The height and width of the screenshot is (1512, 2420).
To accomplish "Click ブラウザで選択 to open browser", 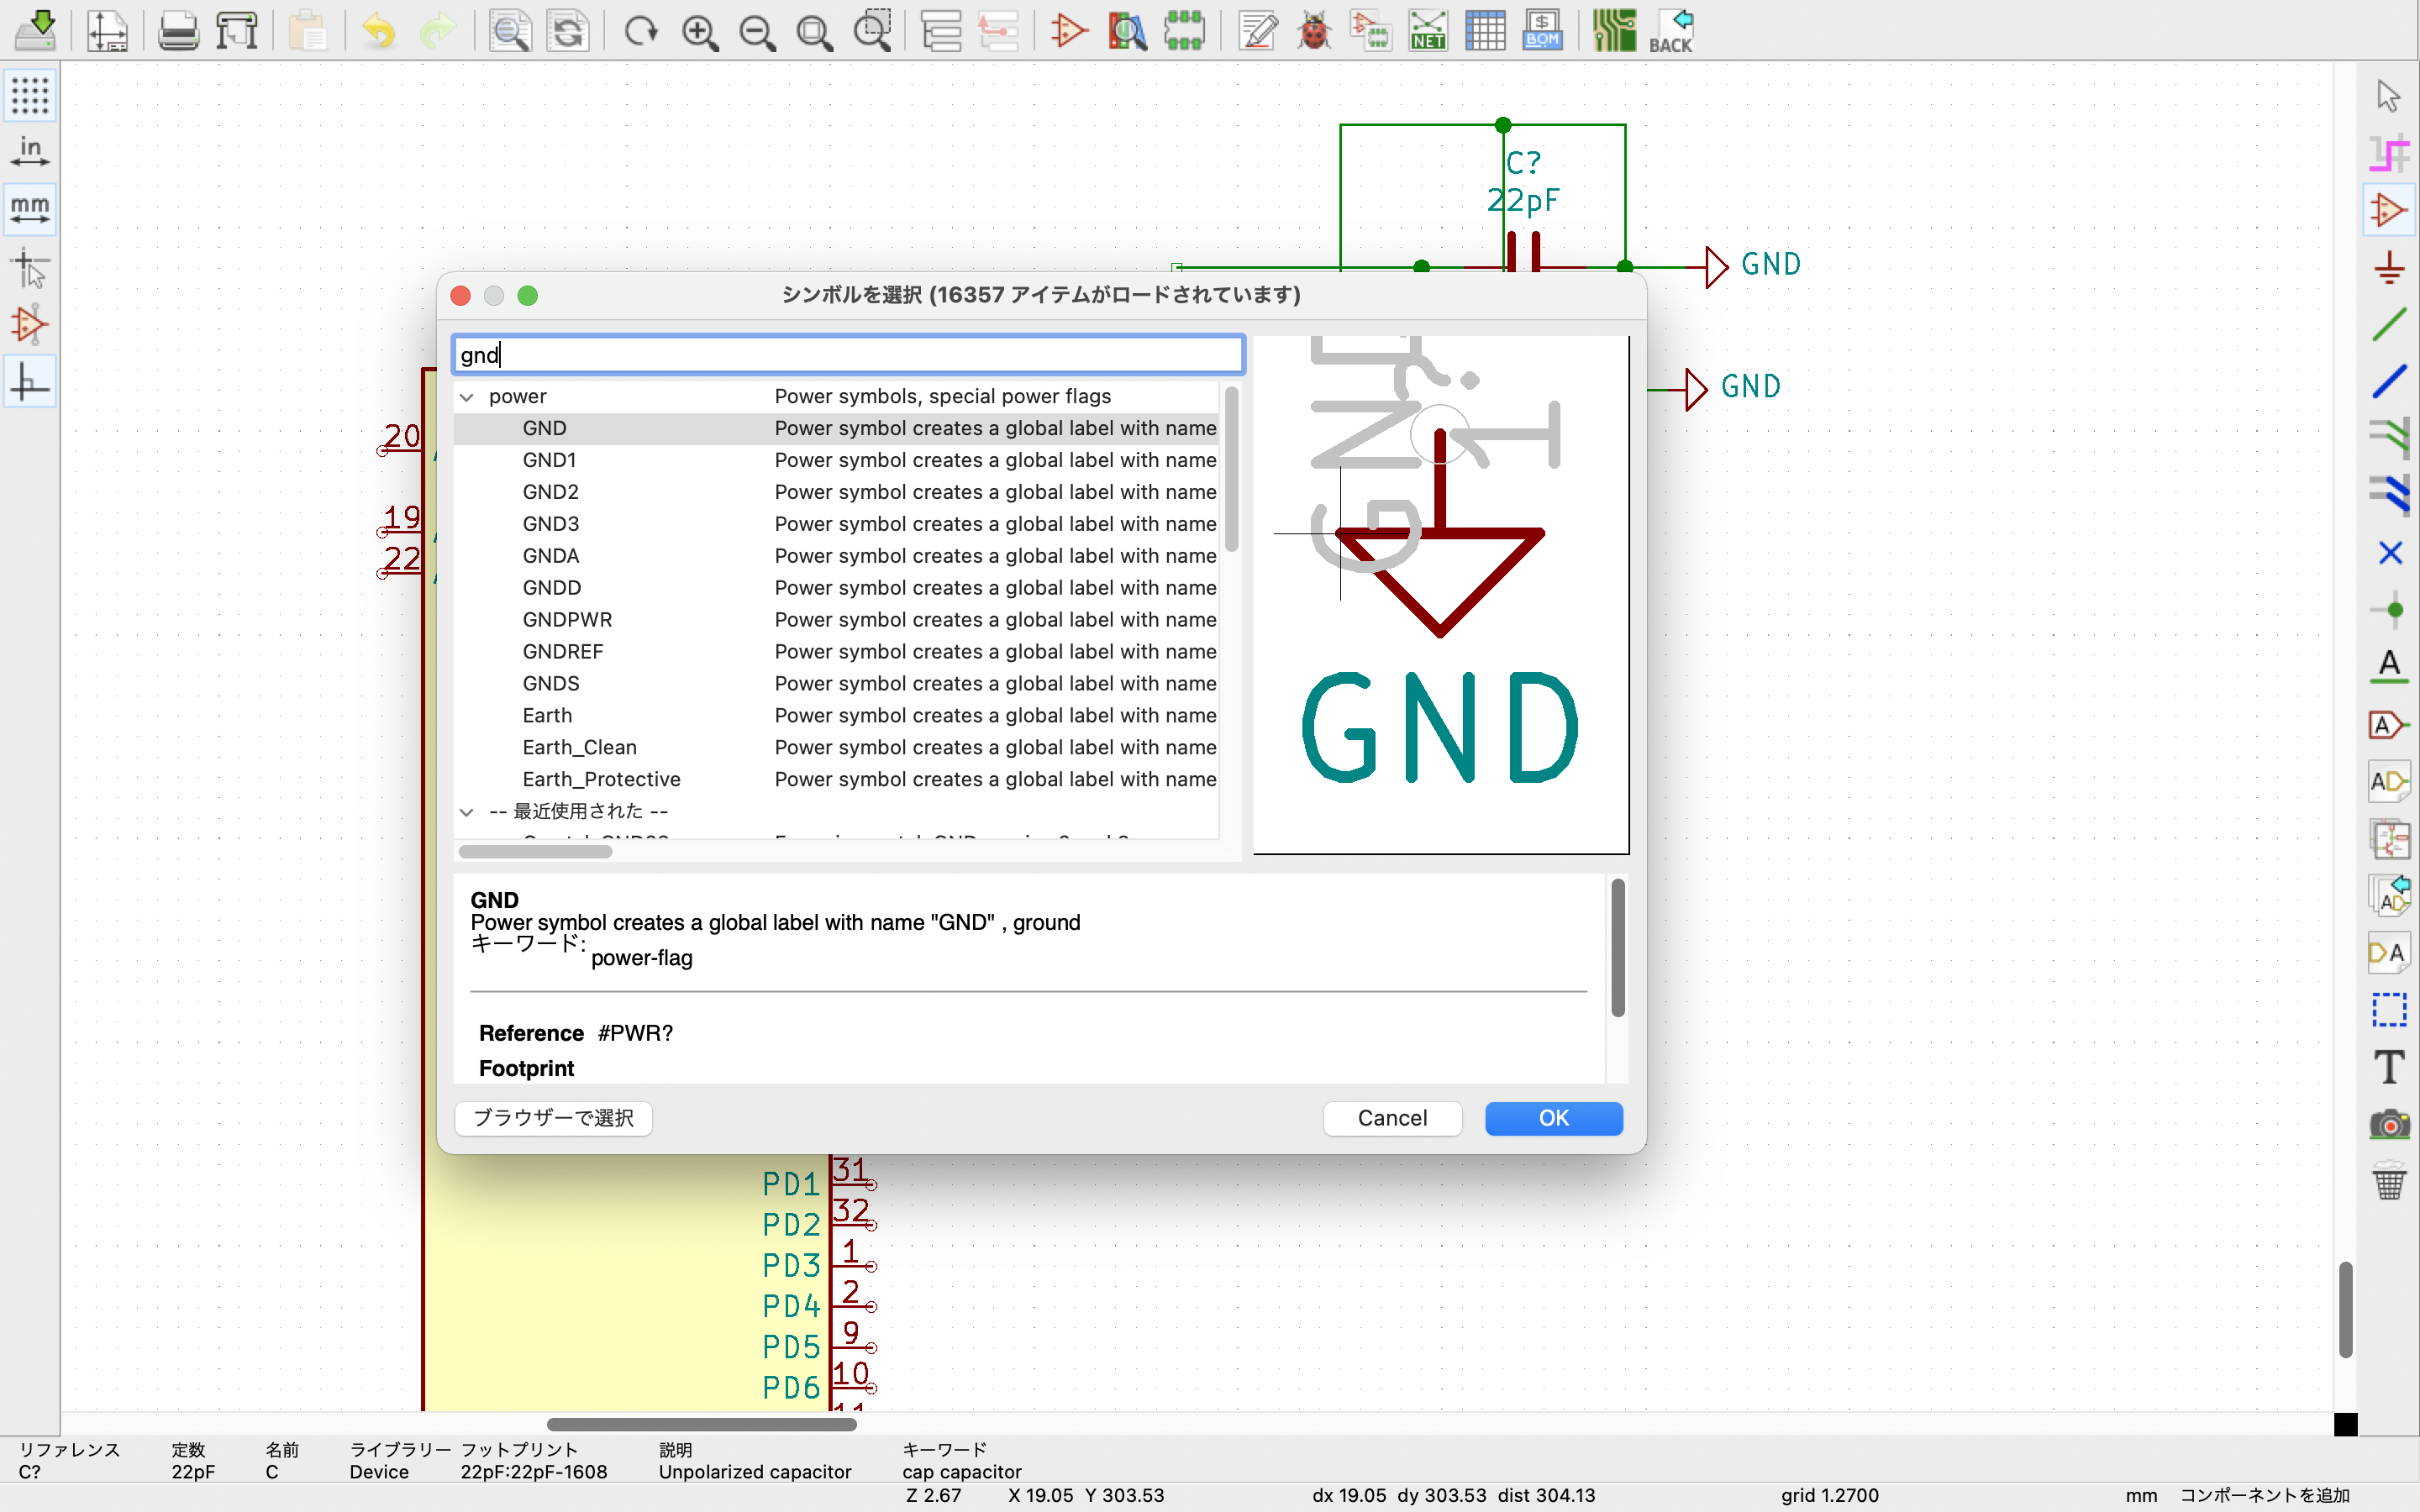I will (552, 1116).
